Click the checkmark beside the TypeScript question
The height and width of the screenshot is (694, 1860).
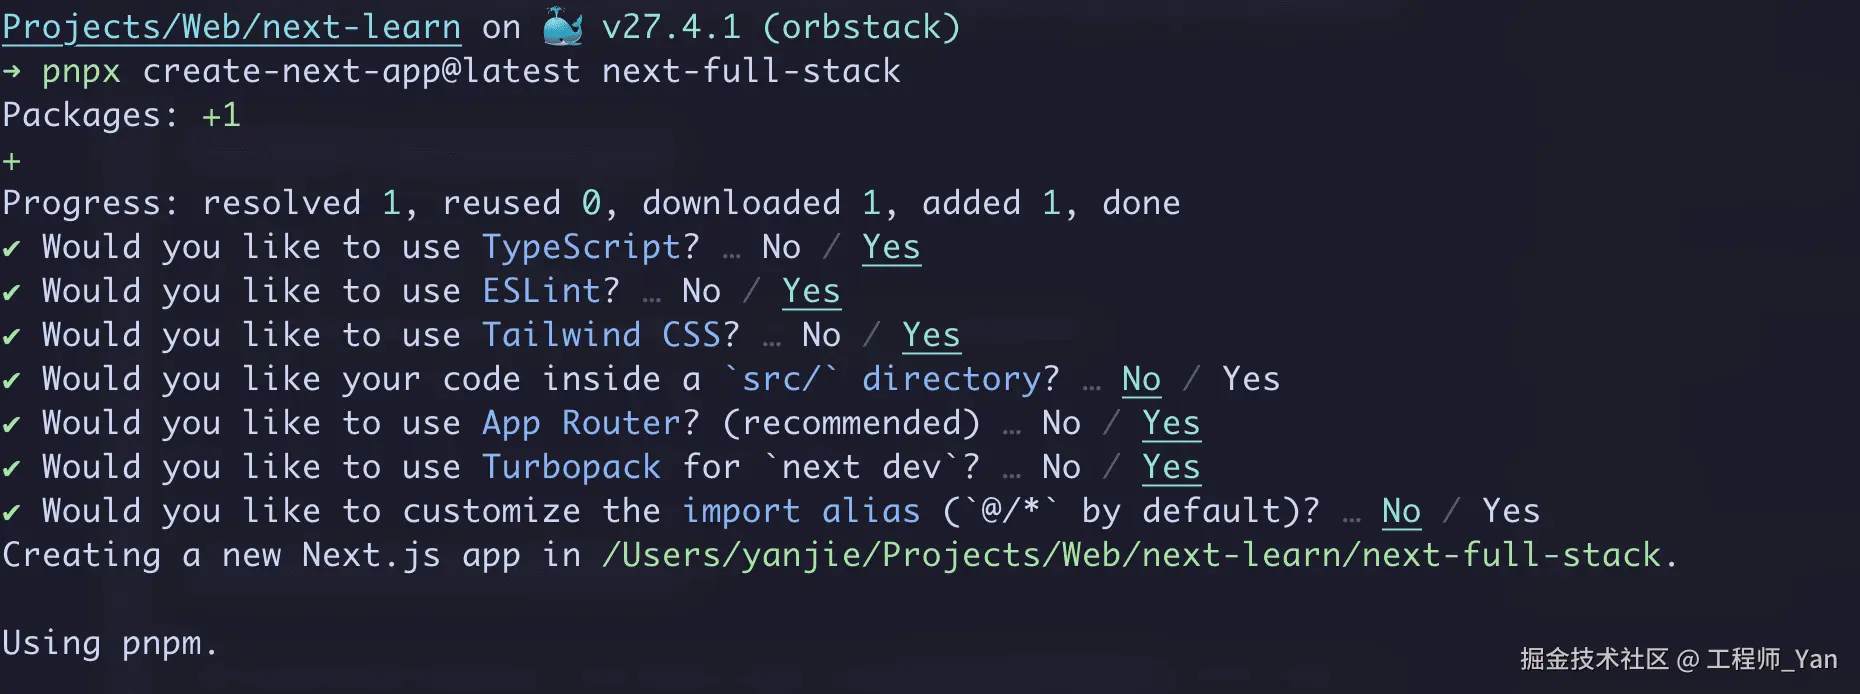(12, 248)
